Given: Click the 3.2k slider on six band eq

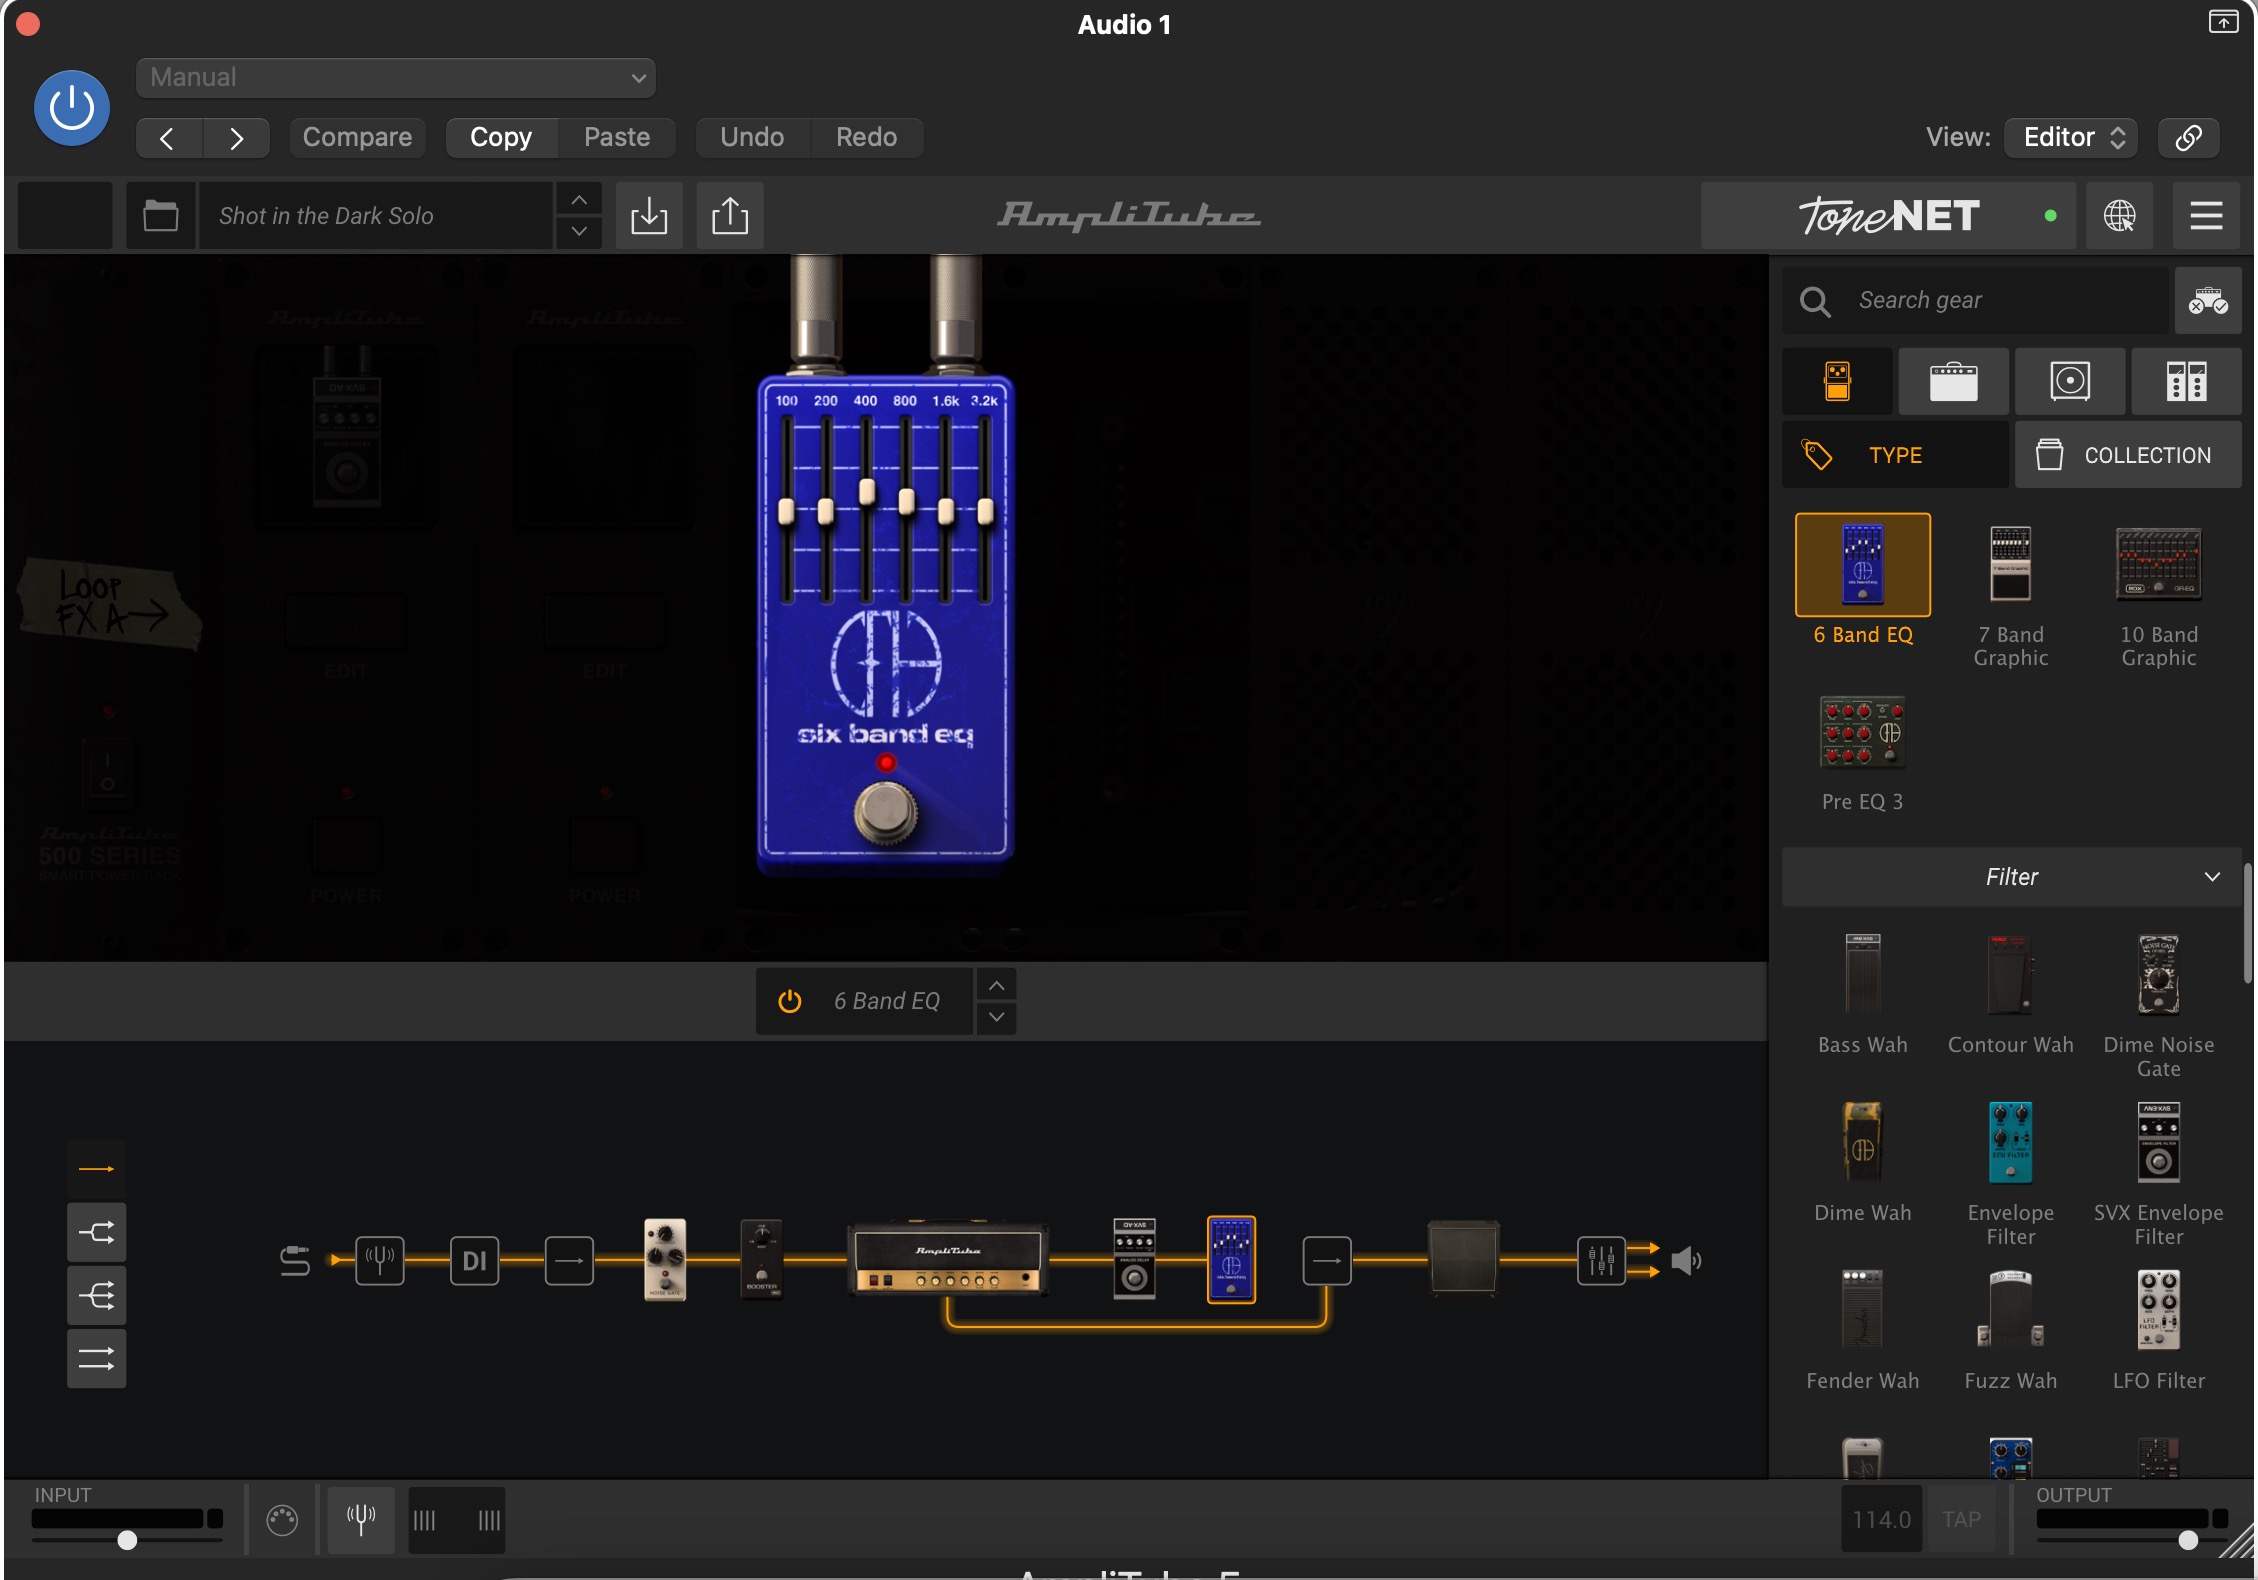Looking at the screenshot, I should click(x=985, y=511).
